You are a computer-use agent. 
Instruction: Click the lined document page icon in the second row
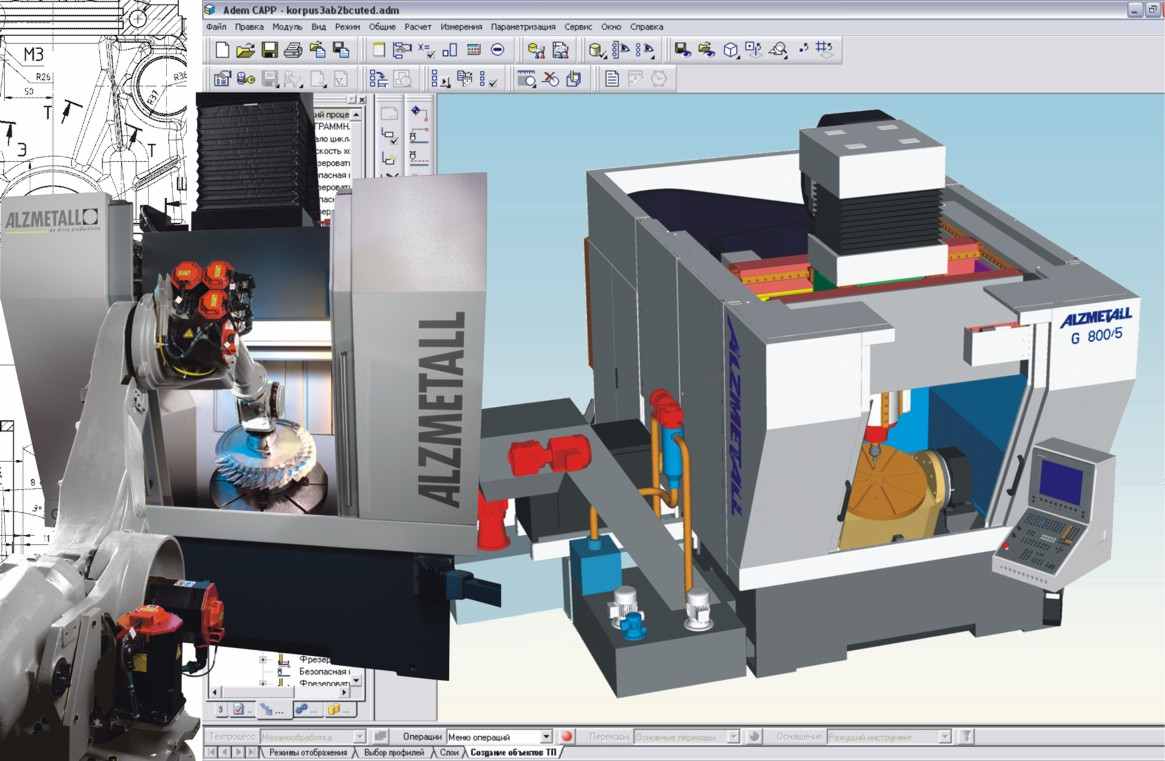pyautogui.click(x=611, y=79)
